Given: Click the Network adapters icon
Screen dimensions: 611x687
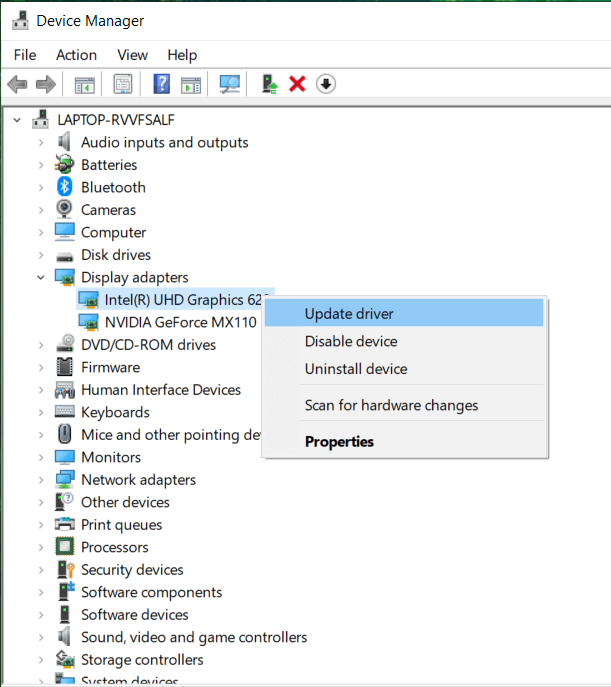Looking at the screenshot, I should click(x=65, y=479).
